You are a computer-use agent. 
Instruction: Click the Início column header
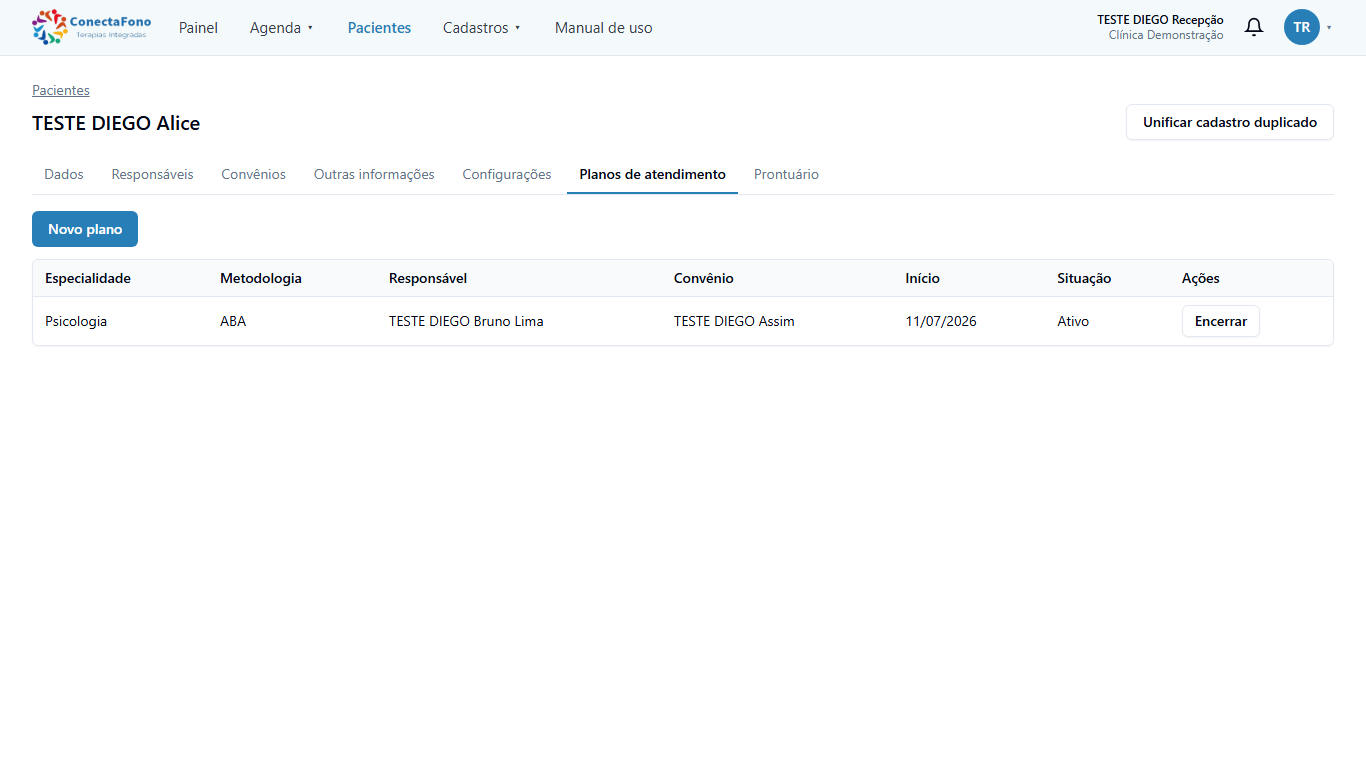pos(923,278)
